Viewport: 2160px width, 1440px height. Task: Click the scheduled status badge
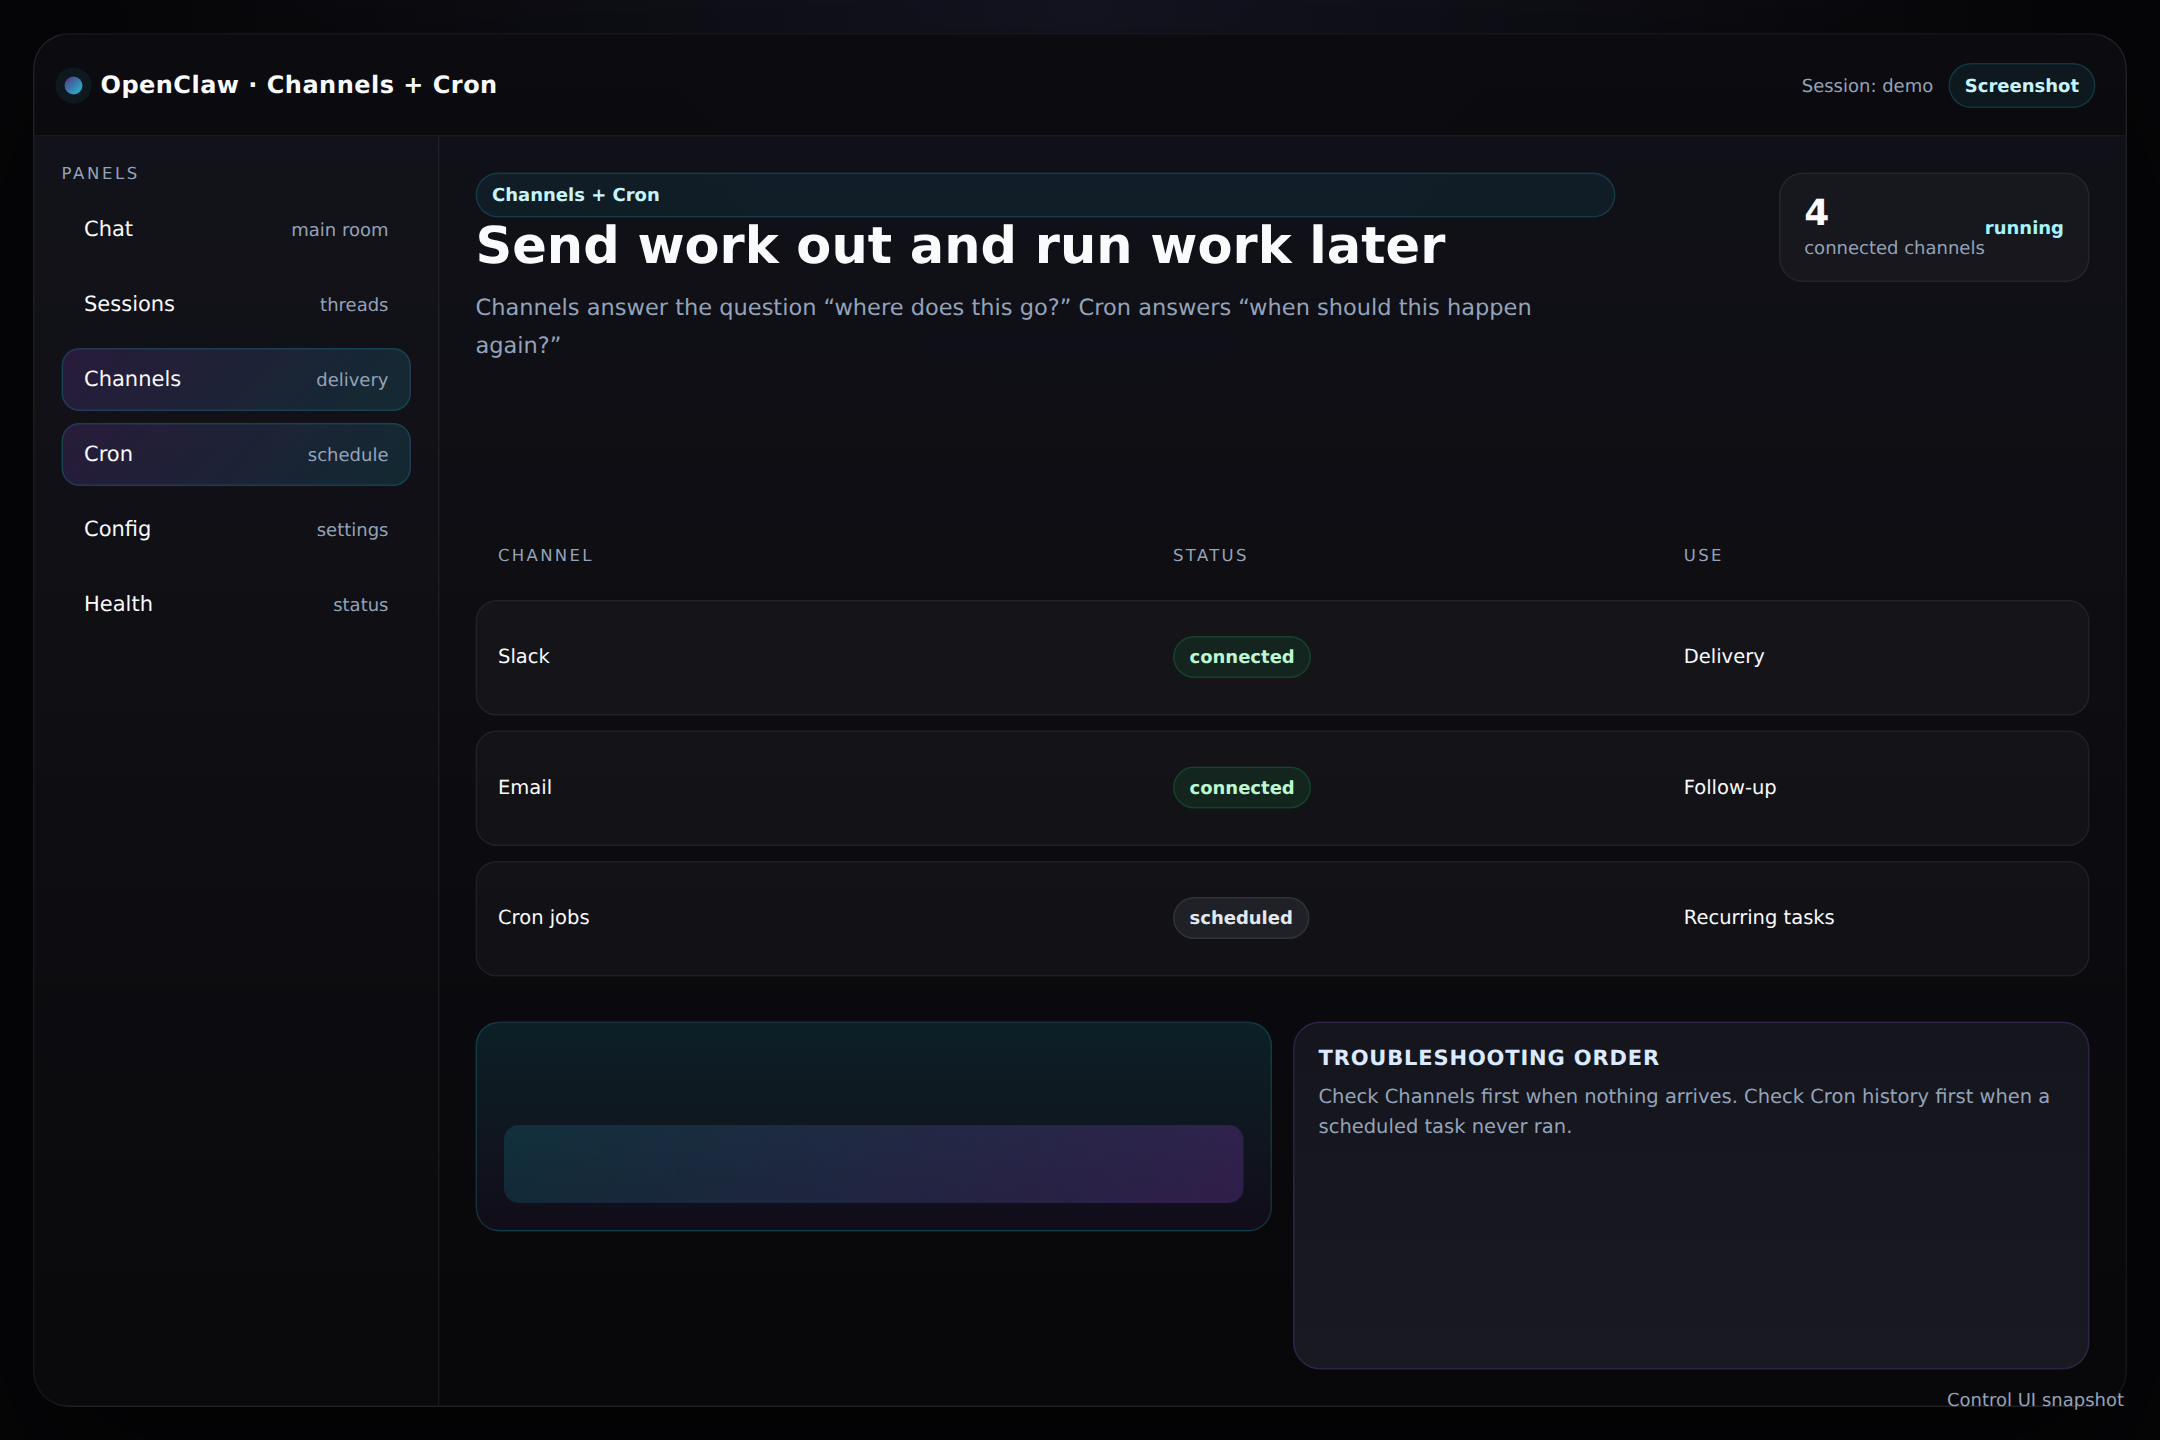pyautogui.click(x=1240, y=918)
